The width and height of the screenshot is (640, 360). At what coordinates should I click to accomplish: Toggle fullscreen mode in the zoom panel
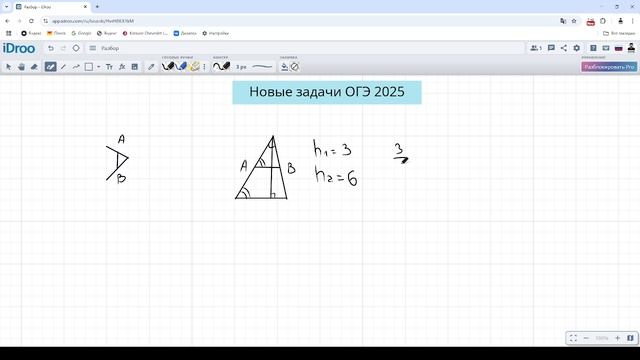[x=573, y=338]
